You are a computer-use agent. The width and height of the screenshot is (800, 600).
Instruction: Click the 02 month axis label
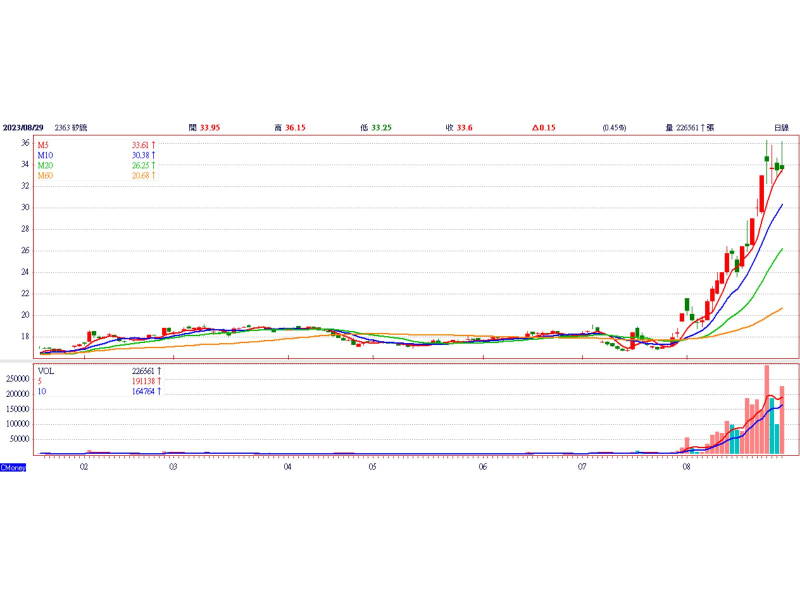click(84, 467)
